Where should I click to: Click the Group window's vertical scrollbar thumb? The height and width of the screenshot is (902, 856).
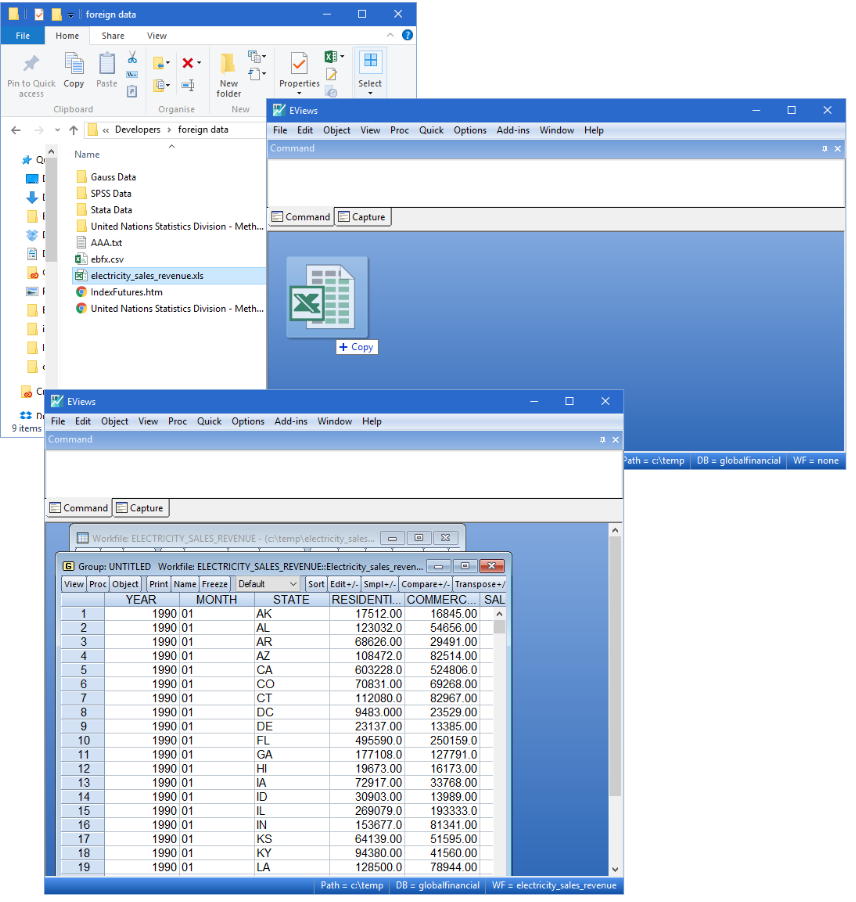coord(499,626)
